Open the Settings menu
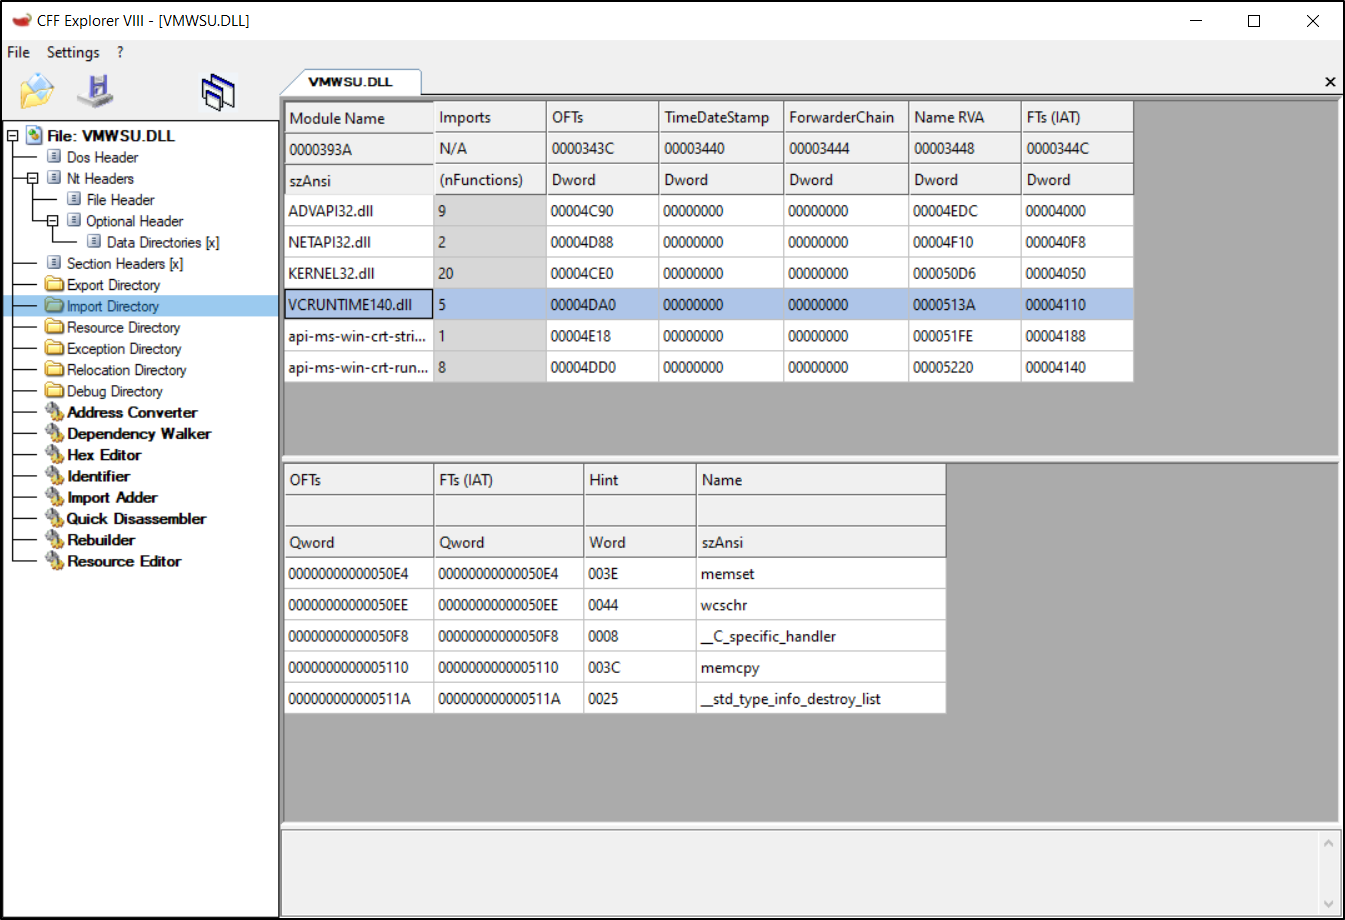 pos(73,52)
